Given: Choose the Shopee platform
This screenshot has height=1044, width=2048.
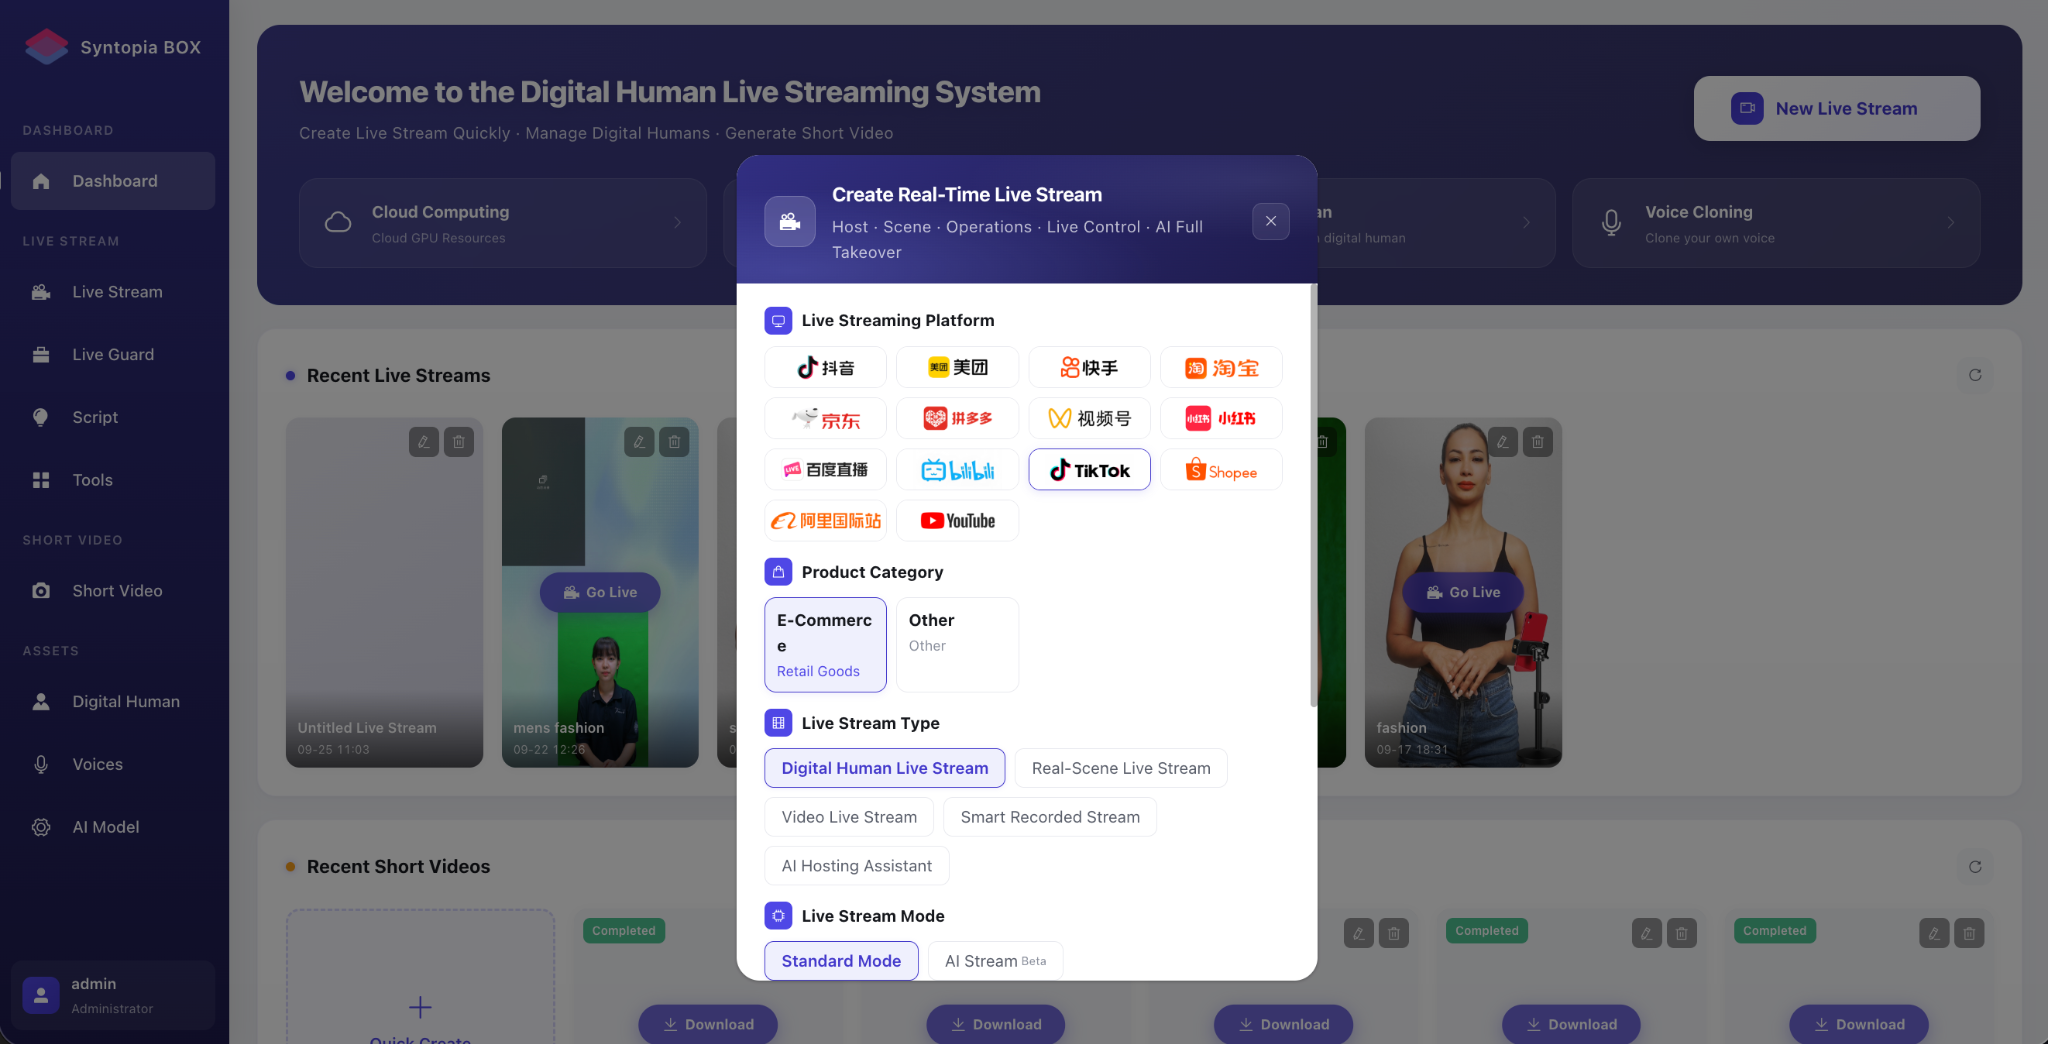Looking at the screenshot, I should point(1221,470).
